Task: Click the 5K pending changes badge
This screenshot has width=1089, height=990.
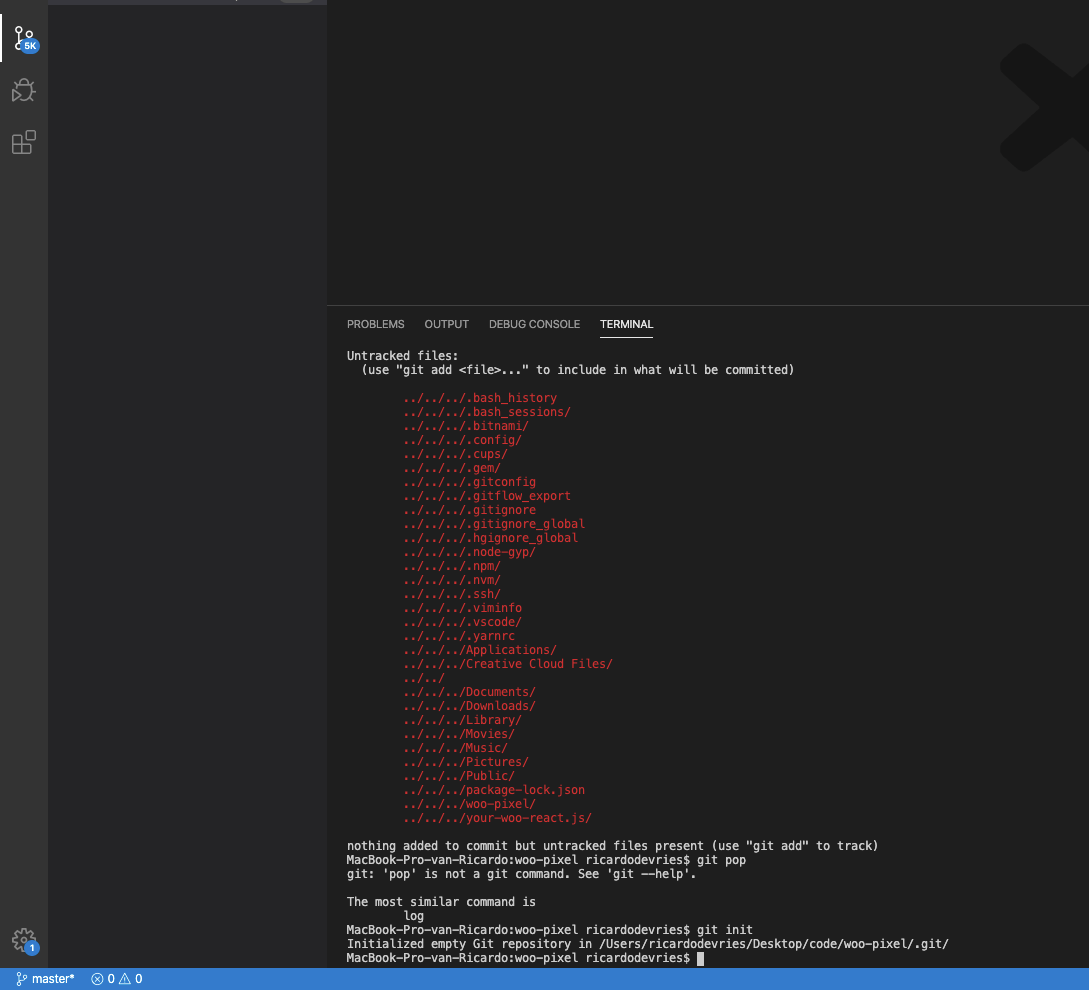Action: point(31,47)
